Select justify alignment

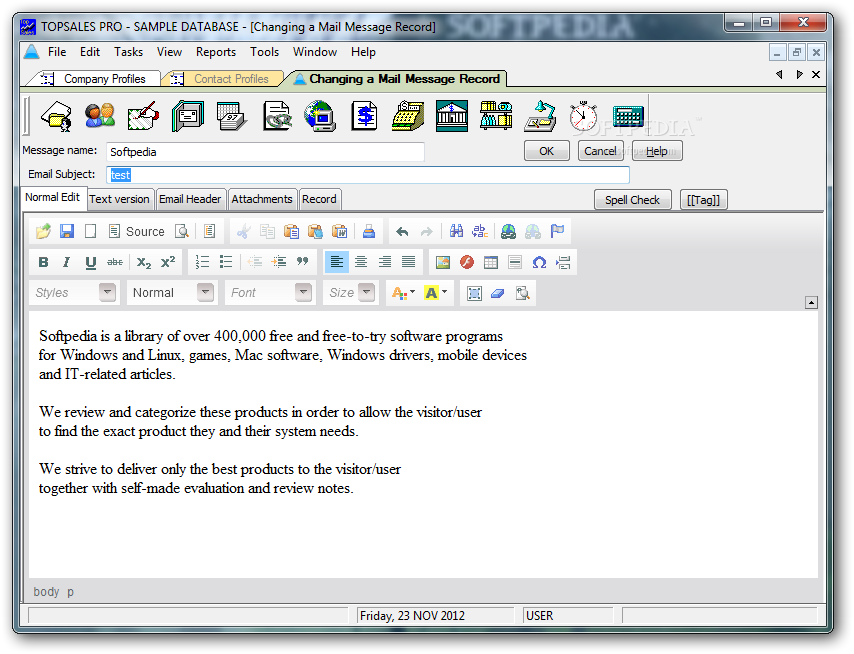point(408,262)
